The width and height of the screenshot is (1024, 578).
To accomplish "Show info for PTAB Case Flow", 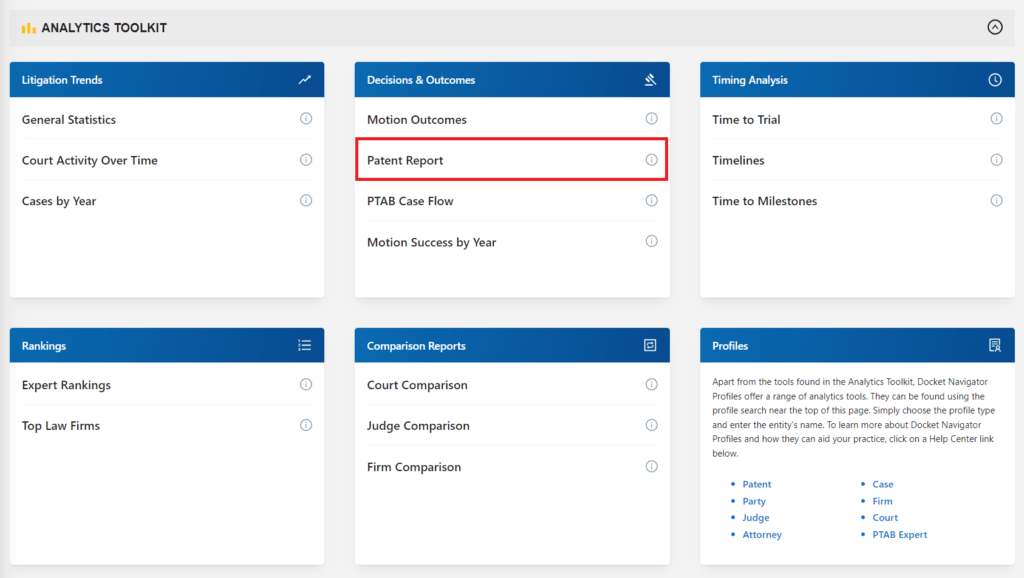I will (x=651, y=201).
